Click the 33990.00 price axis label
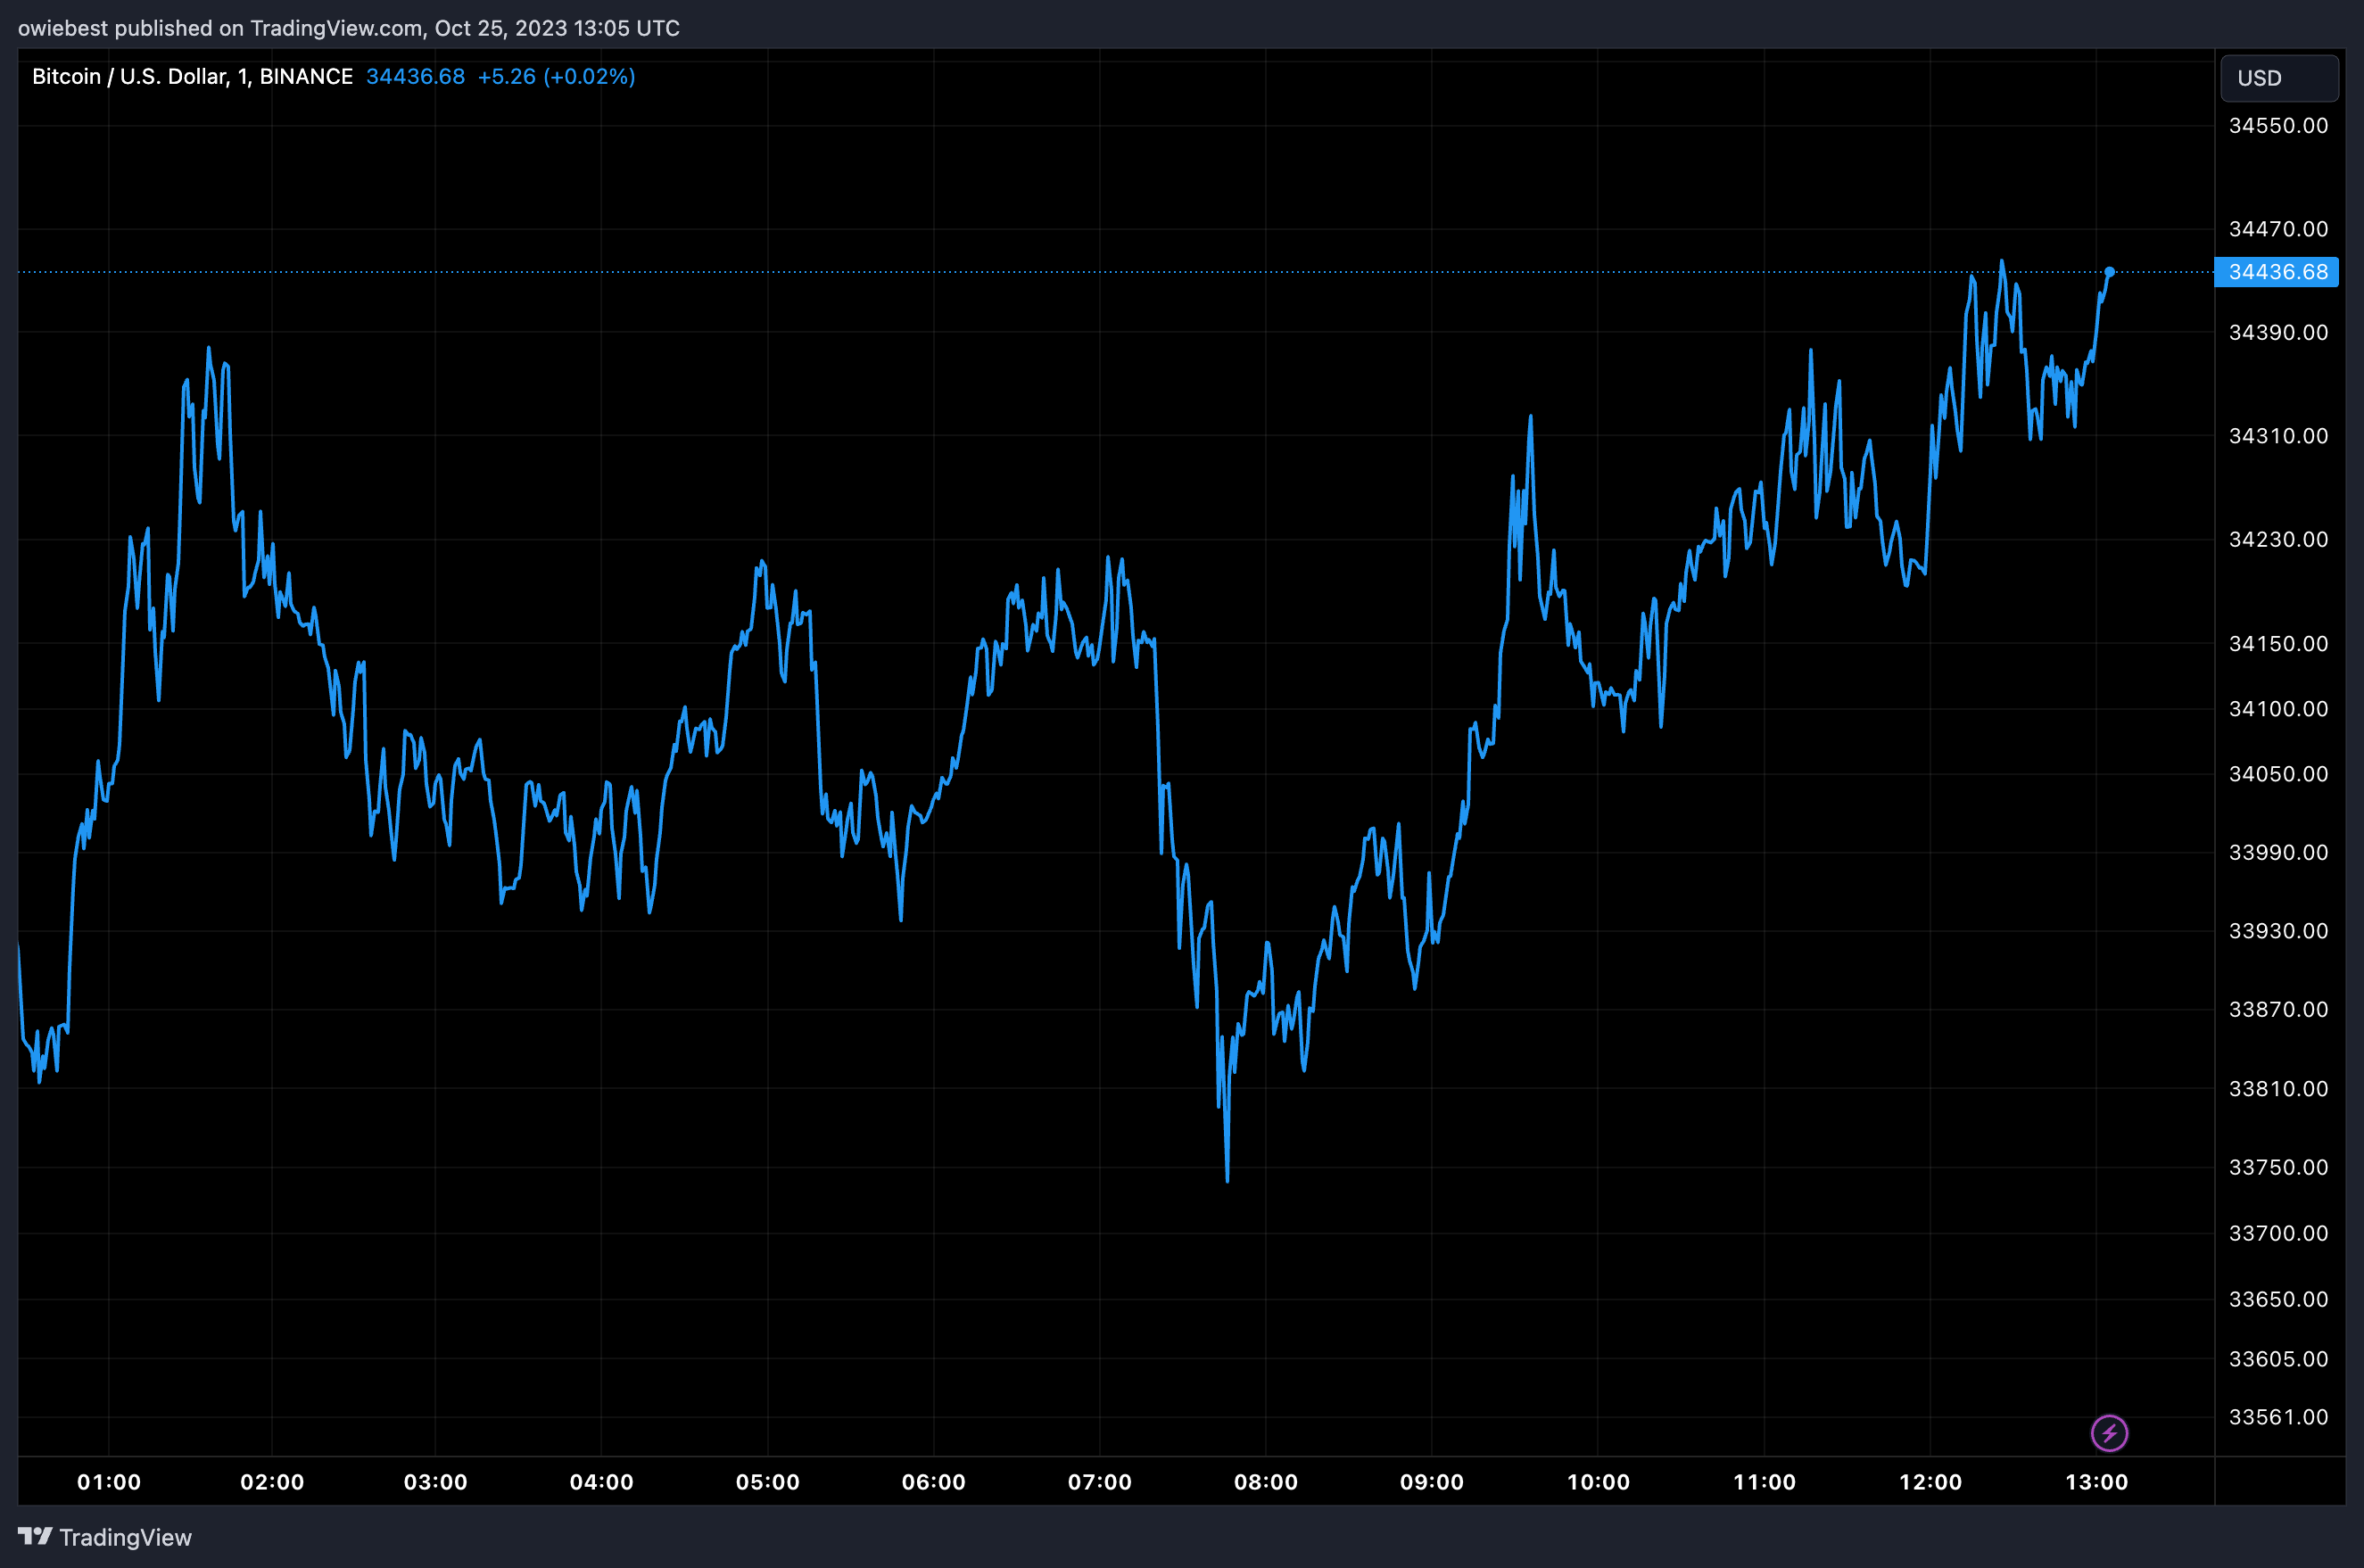The width and height of the screenshot is (2364, 1568). click(2278, 852)
